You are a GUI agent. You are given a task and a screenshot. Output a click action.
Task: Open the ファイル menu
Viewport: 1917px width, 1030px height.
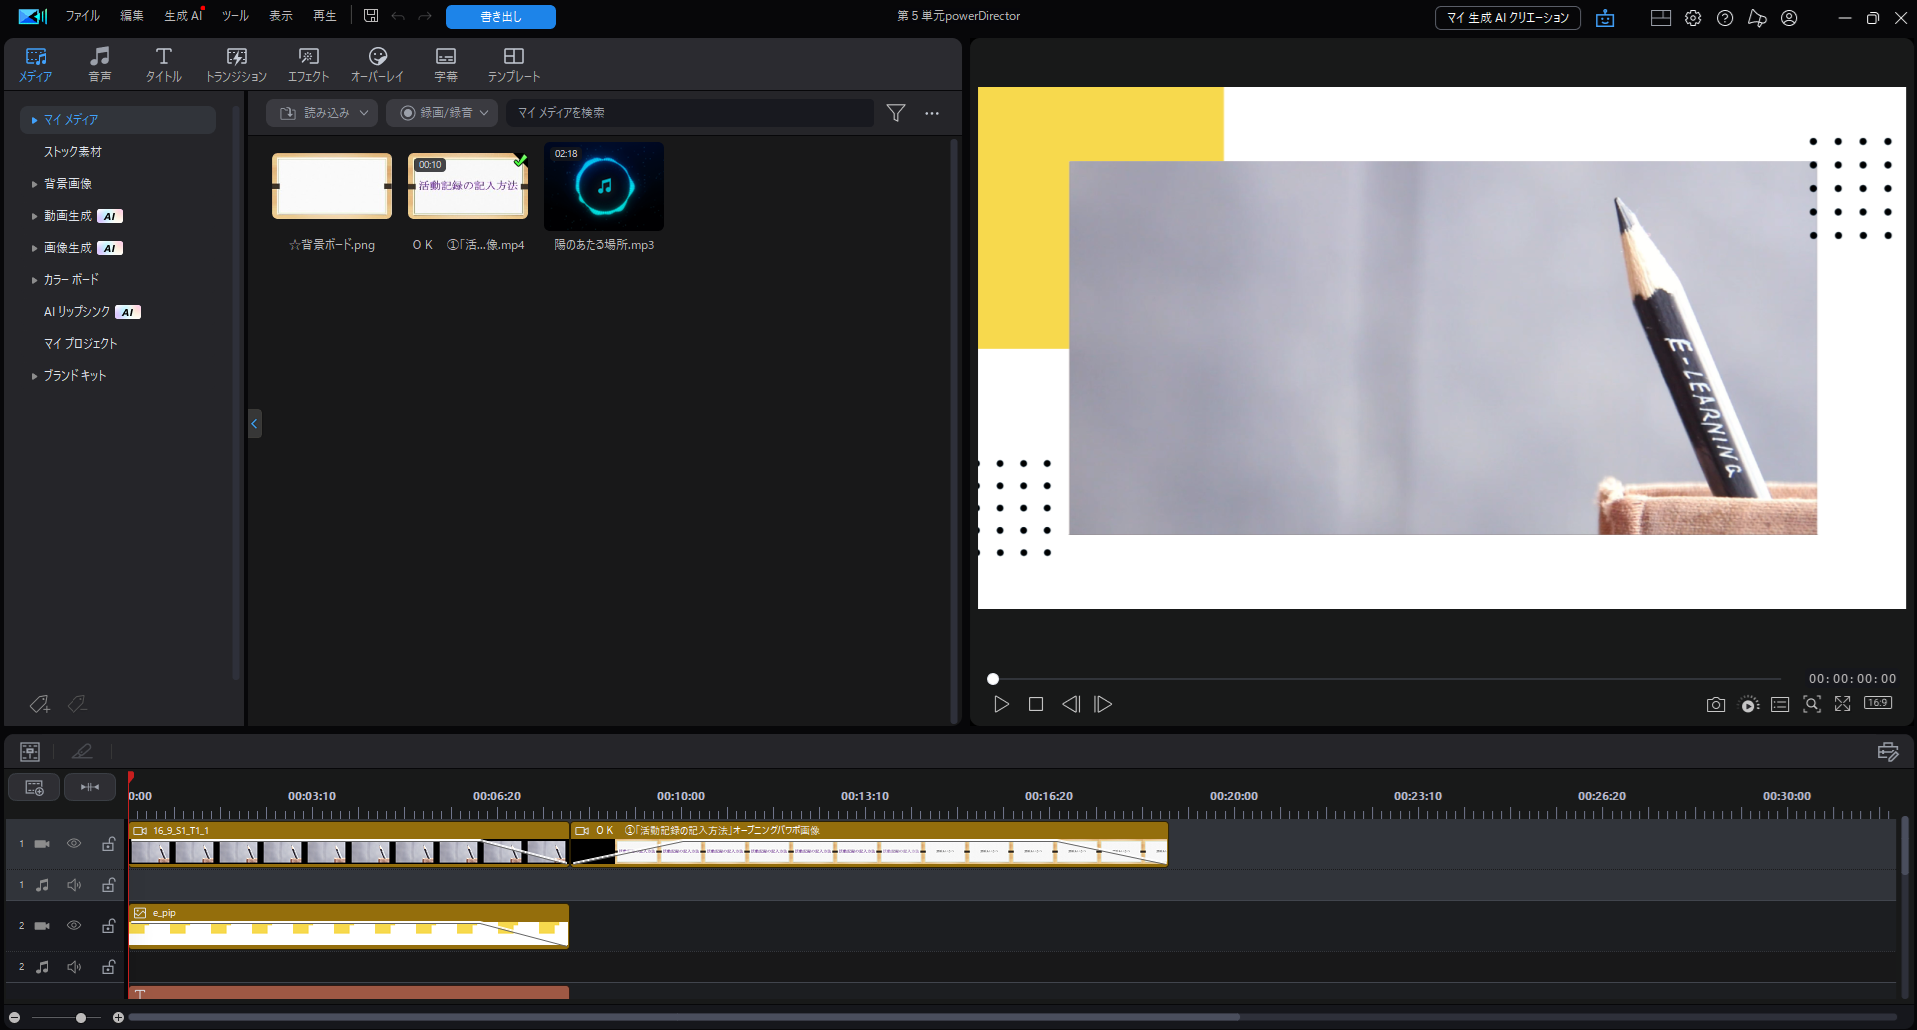point(82,16)
